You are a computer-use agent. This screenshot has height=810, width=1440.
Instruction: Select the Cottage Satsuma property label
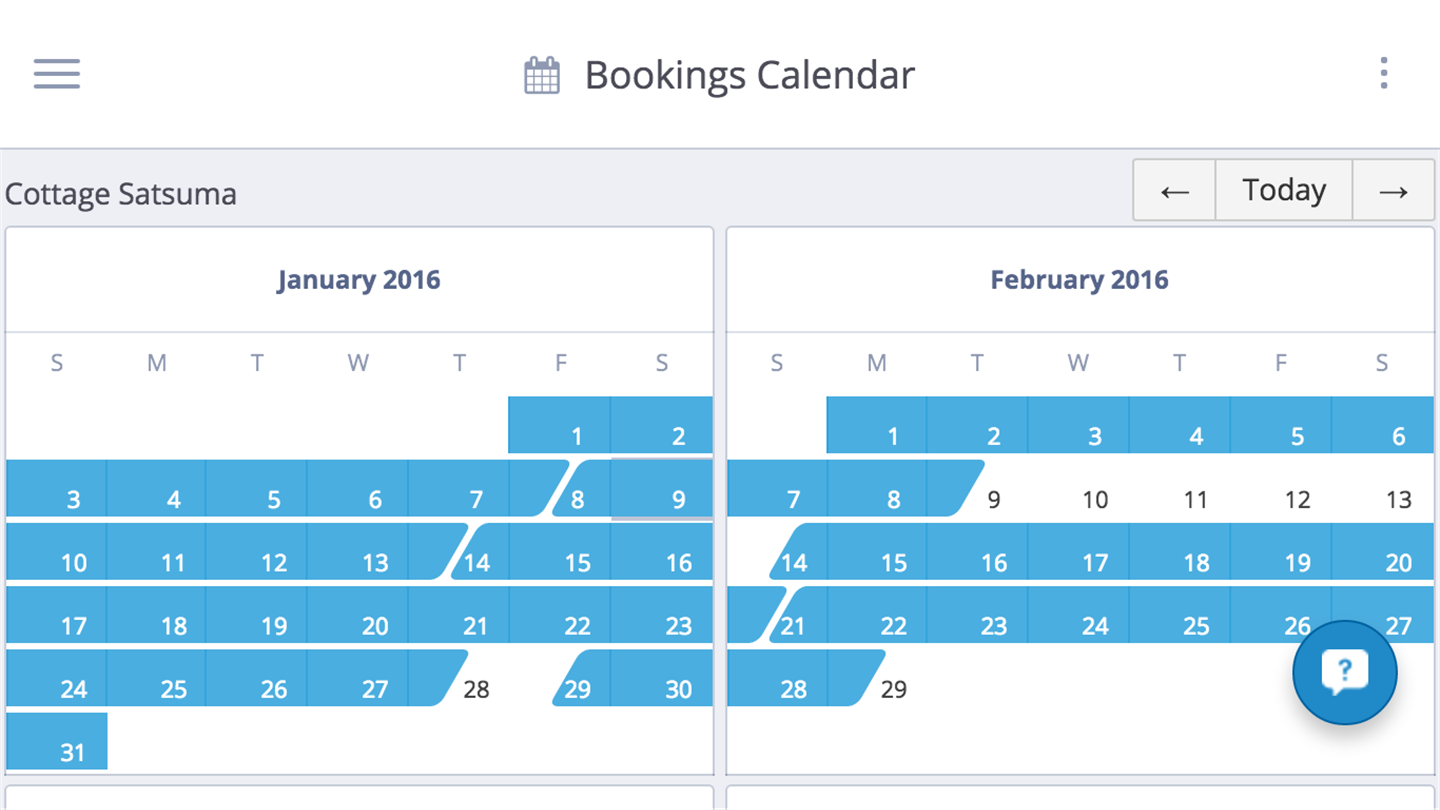pyautogui.click(x=121, y=193)
